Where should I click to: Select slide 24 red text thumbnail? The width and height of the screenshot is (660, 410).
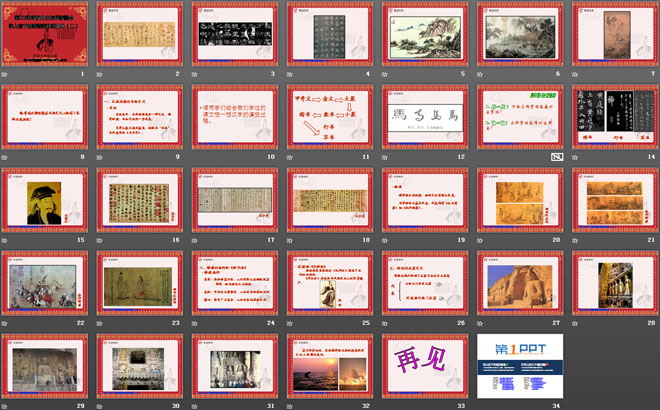(x=235, y=283)
